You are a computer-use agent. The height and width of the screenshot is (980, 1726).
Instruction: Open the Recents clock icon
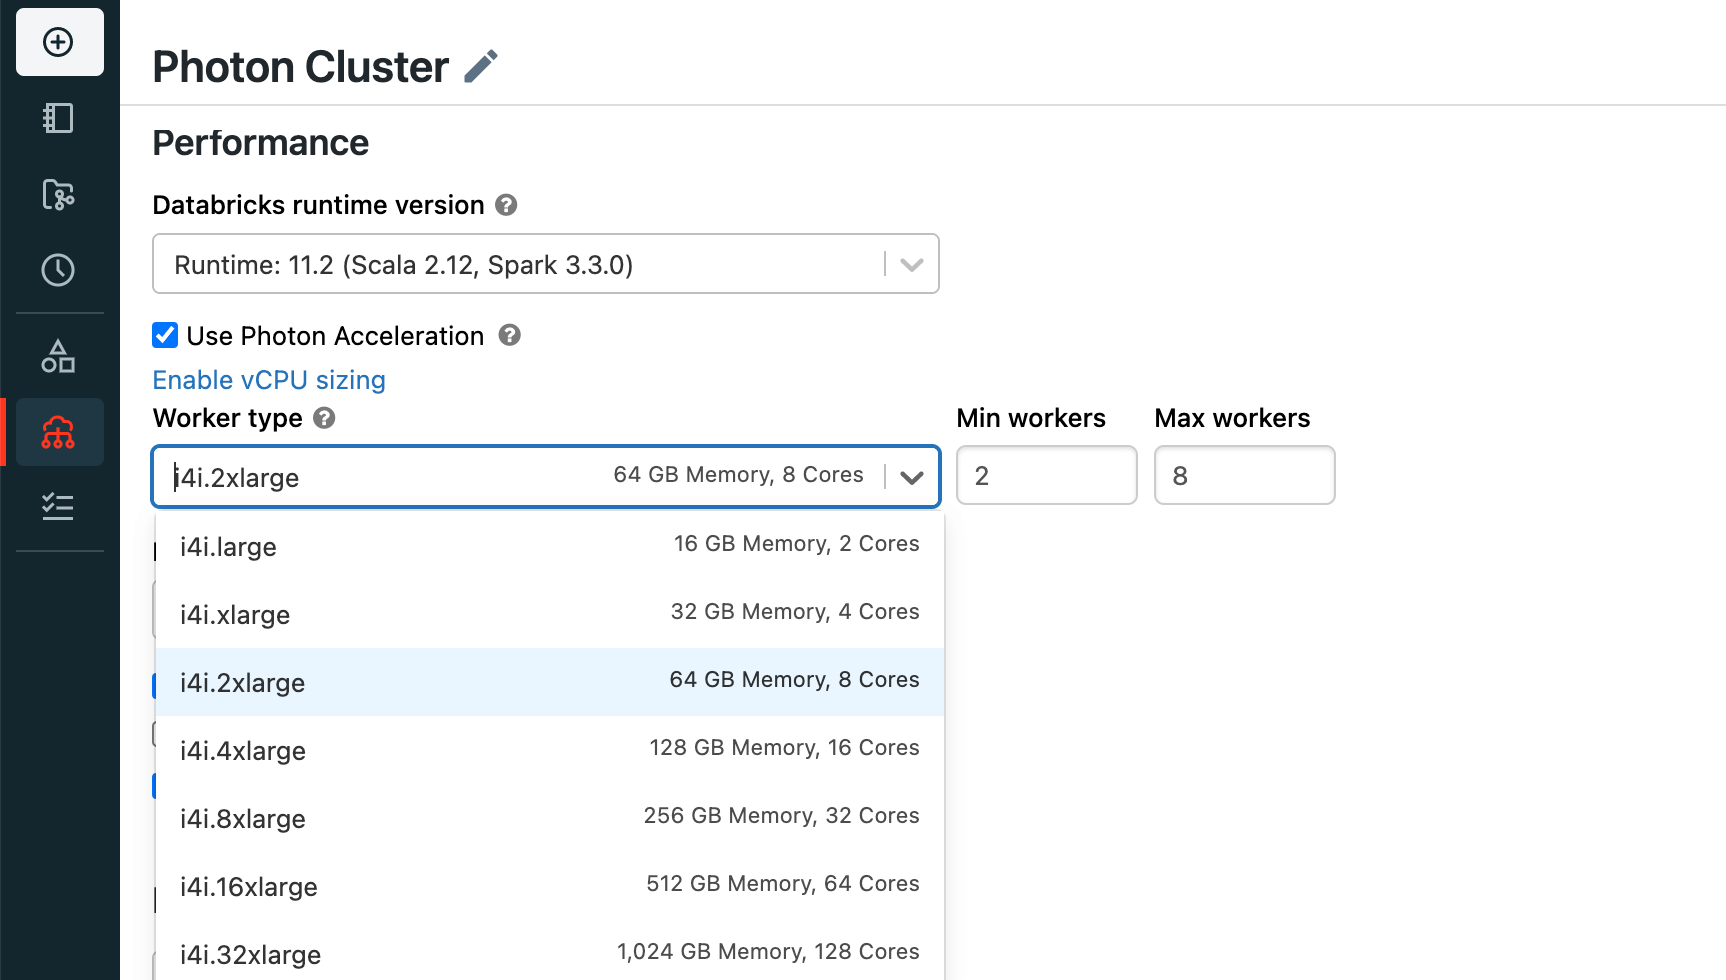coord(58,270)
